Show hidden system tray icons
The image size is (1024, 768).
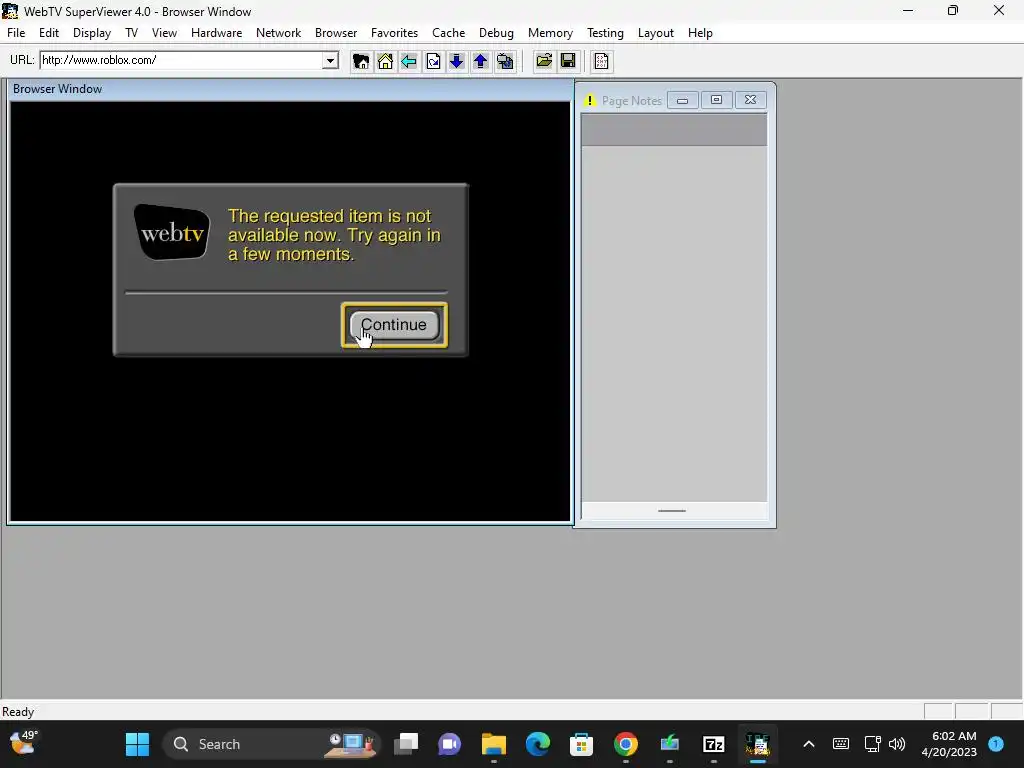coord(808,744)
